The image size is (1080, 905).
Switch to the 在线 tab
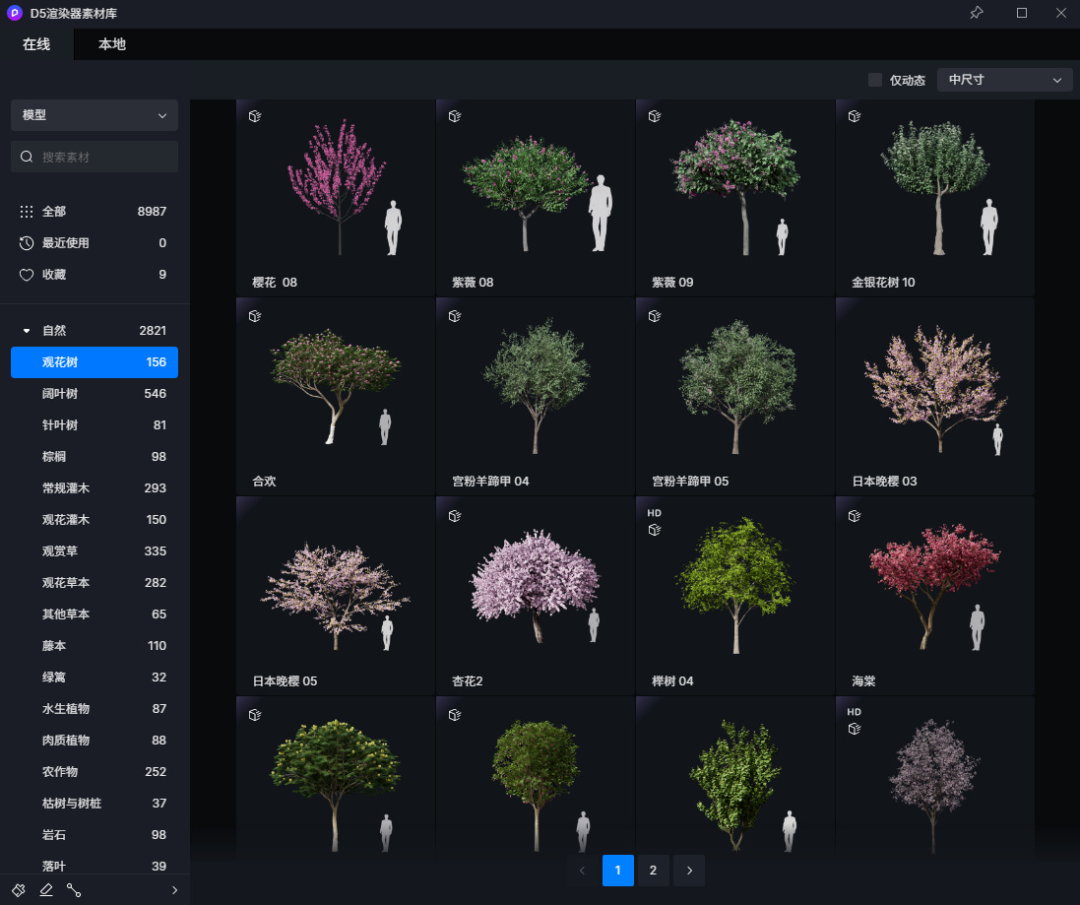[36, 44]
